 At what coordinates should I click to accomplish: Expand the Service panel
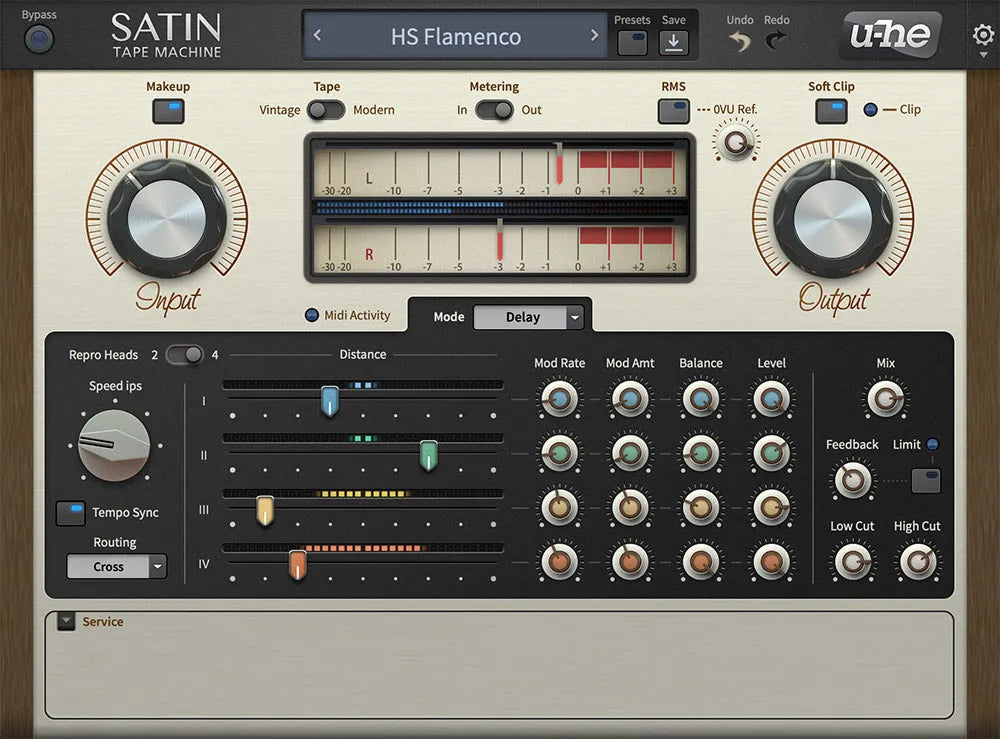[x=65, y=621]
